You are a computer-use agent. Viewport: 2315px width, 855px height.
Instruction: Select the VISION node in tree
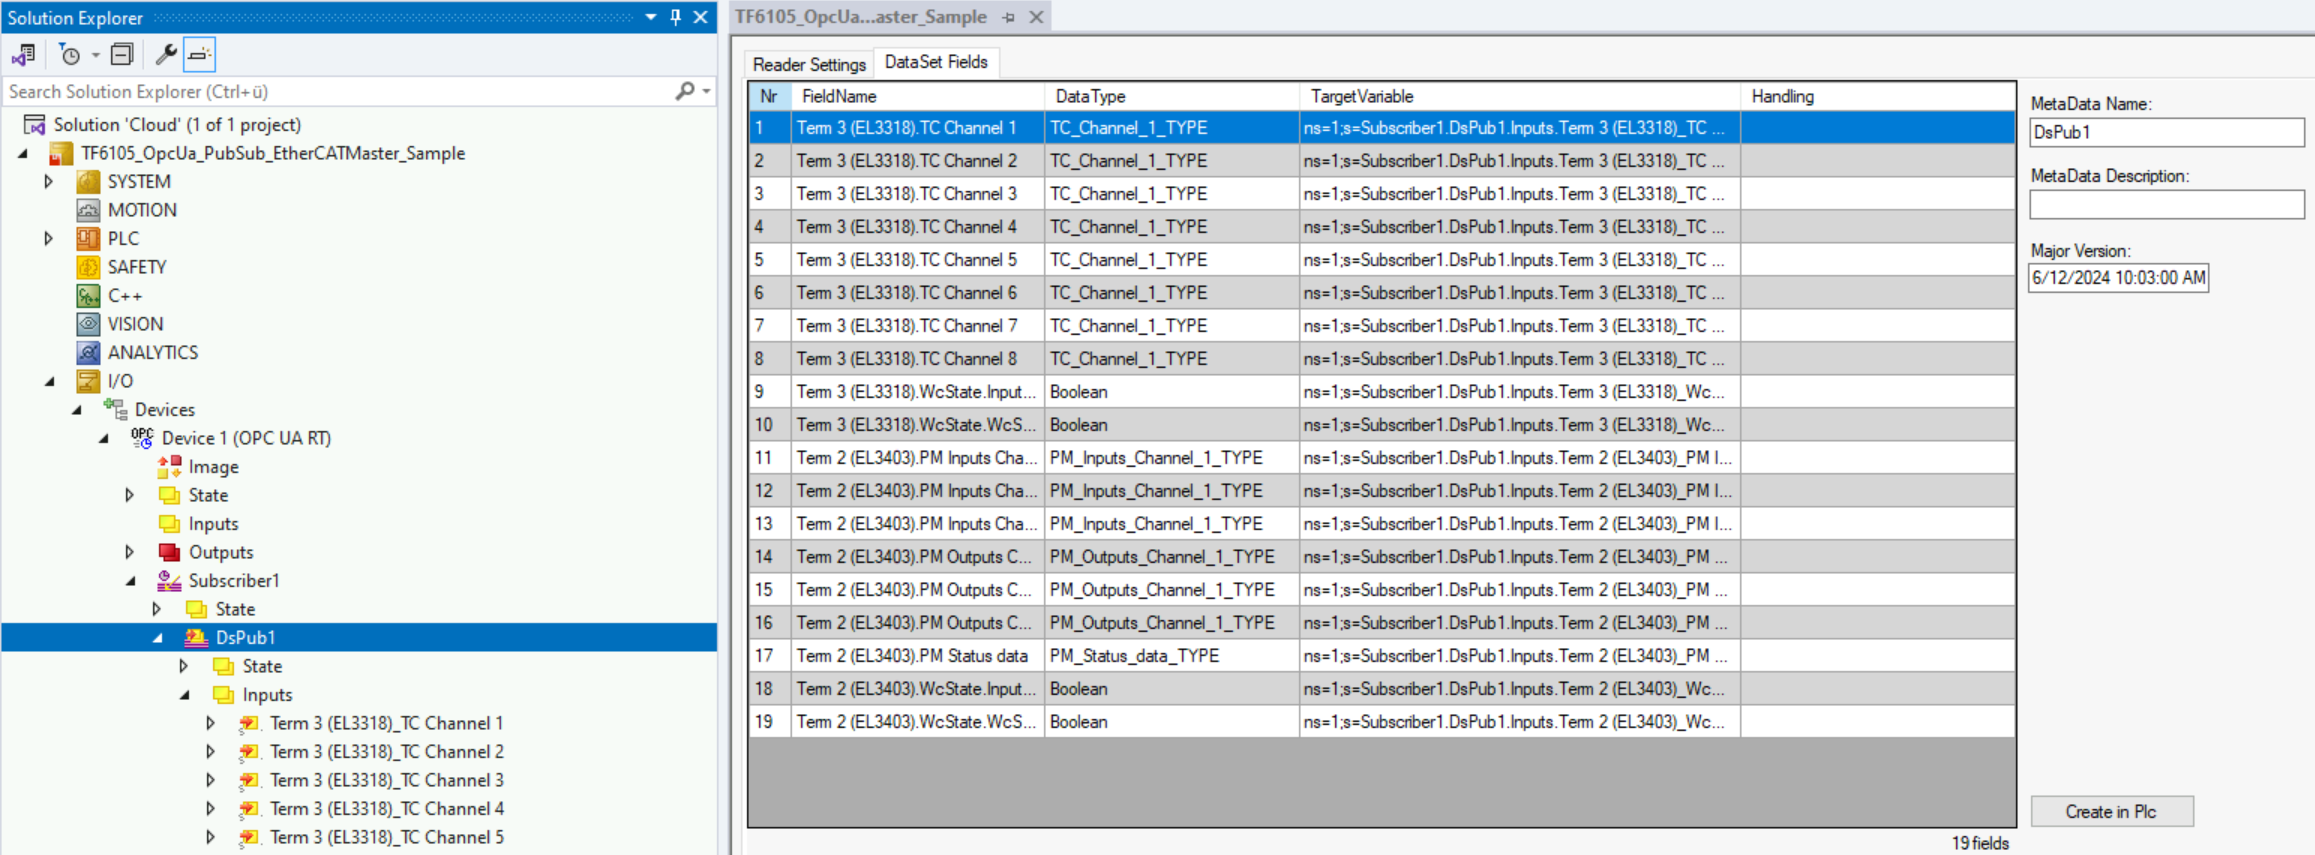(135, 324)
